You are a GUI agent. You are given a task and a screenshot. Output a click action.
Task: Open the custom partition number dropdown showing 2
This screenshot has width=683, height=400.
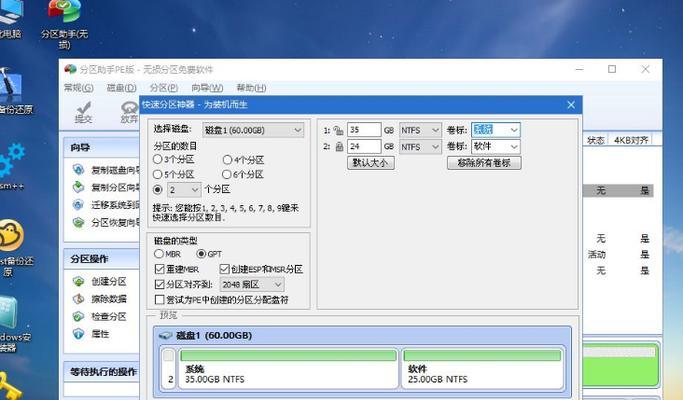tap(184, 190)
